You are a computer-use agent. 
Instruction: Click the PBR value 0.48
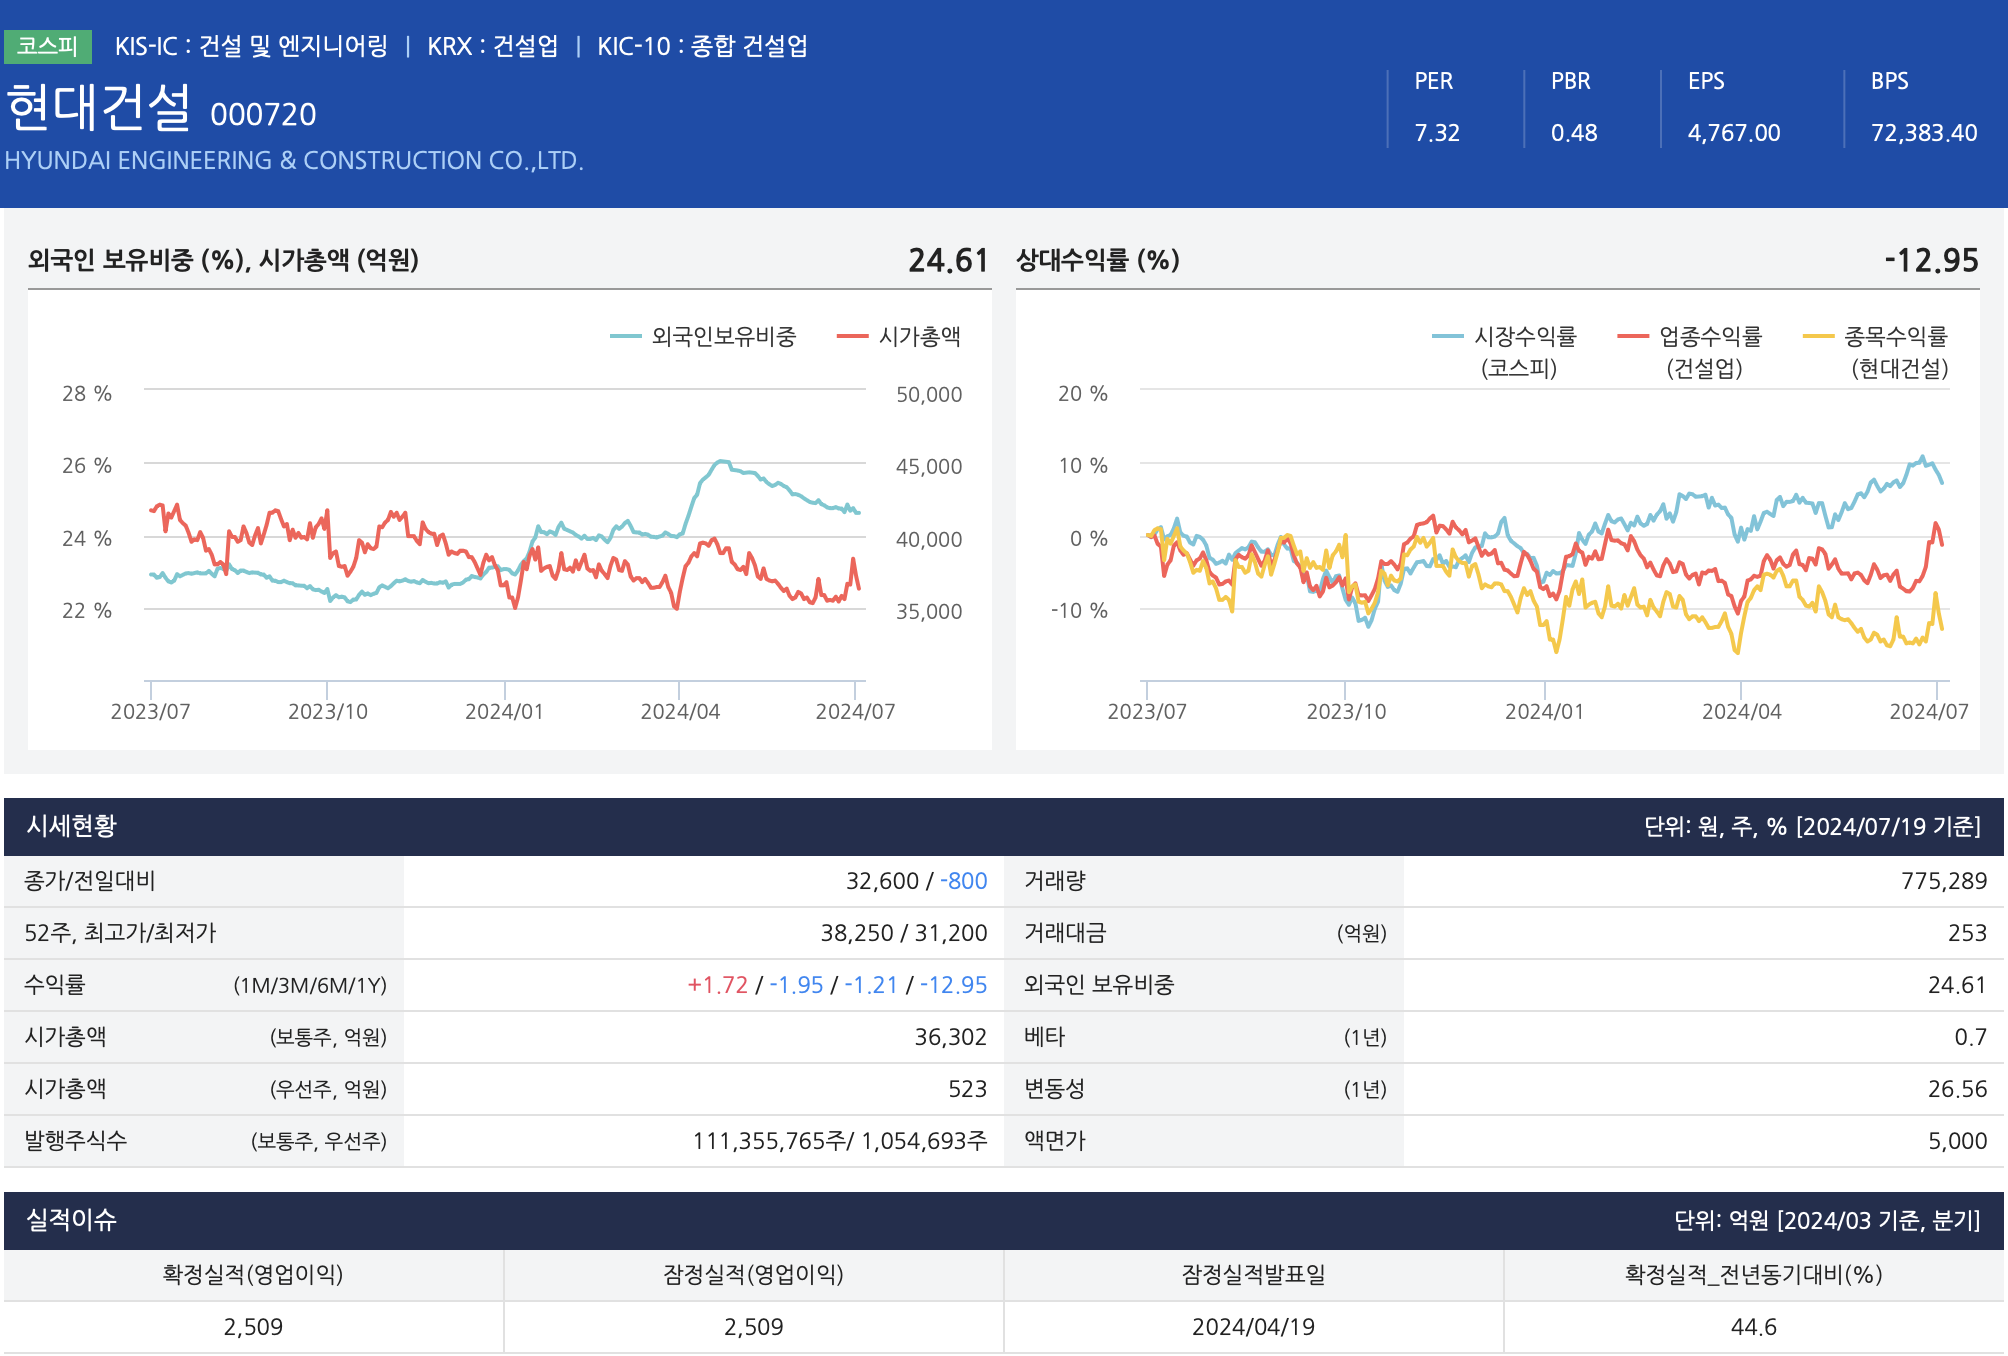coord(1574,133)
